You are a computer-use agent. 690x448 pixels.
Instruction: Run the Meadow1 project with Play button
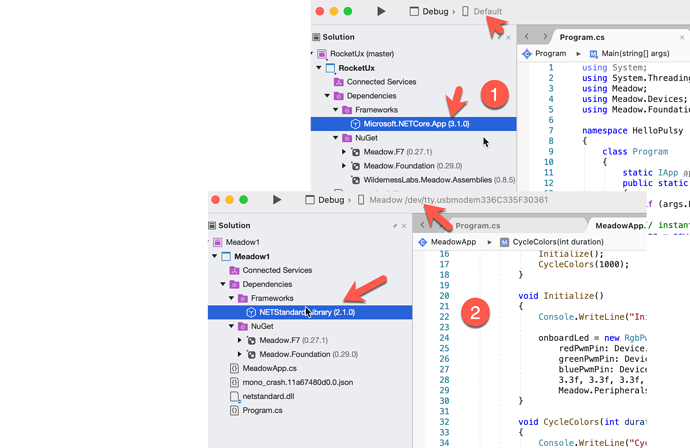click(x=277, y=200)
